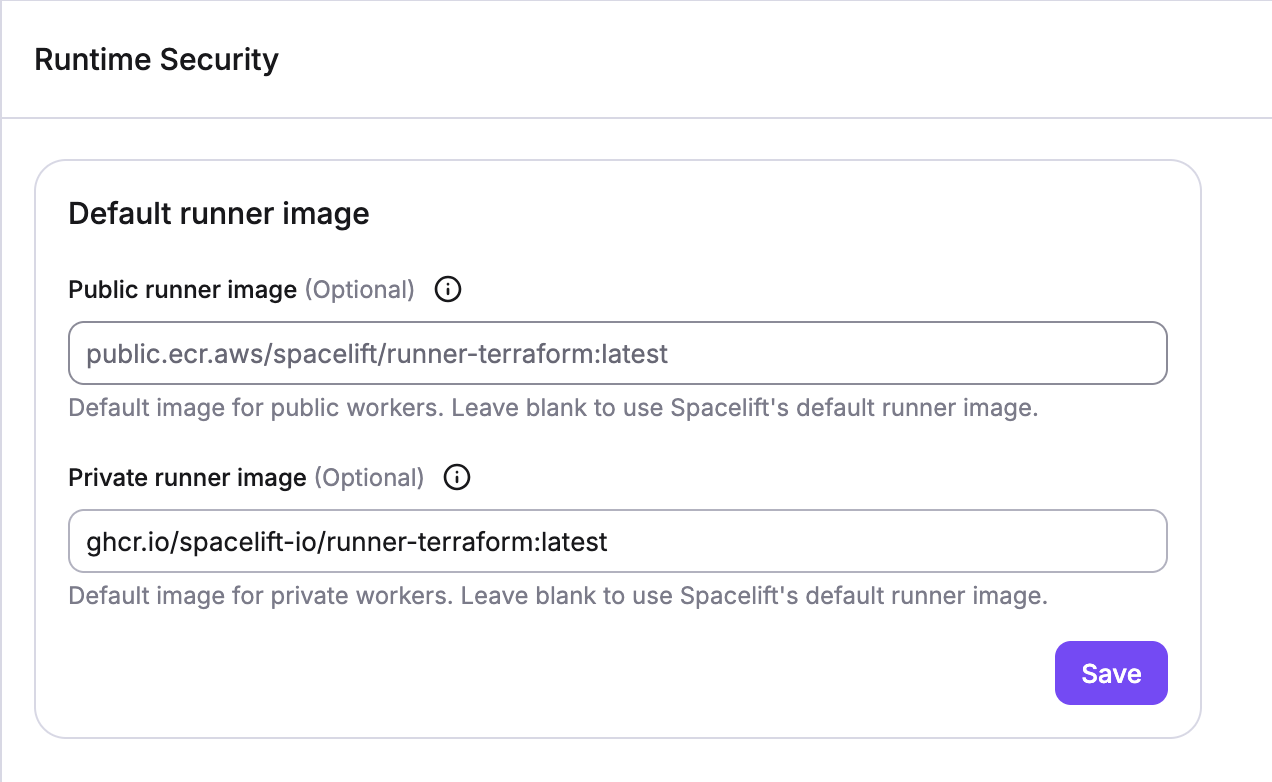Click the 'Default runner image' section heading

219,213
